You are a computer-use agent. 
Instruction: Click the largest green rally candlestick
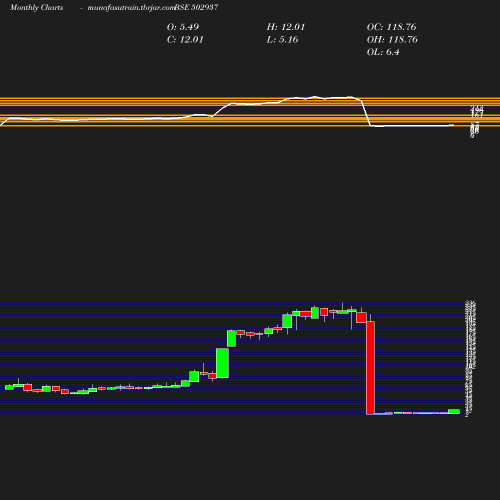coord(222,363)
